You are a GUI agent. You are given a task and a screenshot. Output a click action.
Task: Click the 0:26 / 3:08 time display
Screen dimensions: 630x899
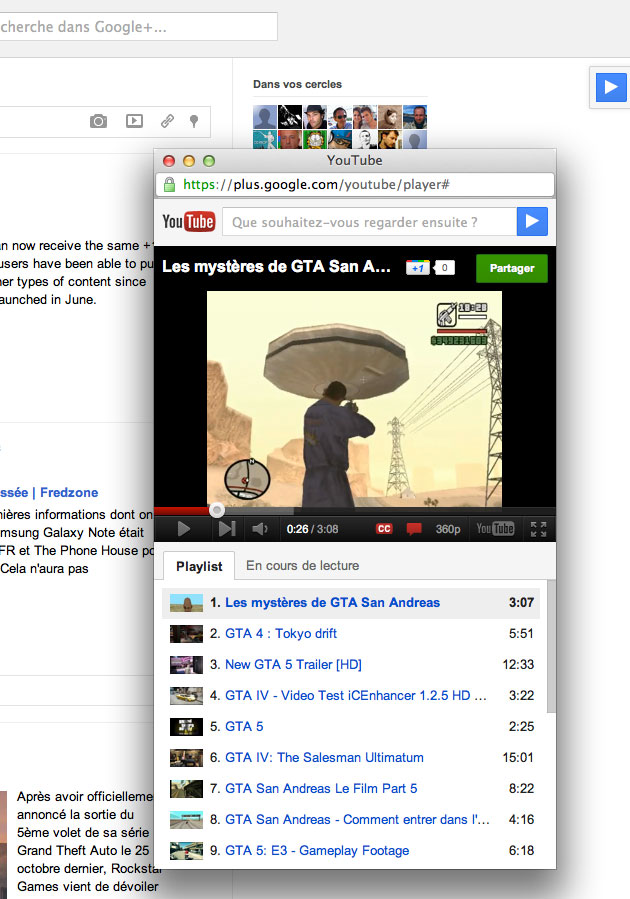point(312,529)
